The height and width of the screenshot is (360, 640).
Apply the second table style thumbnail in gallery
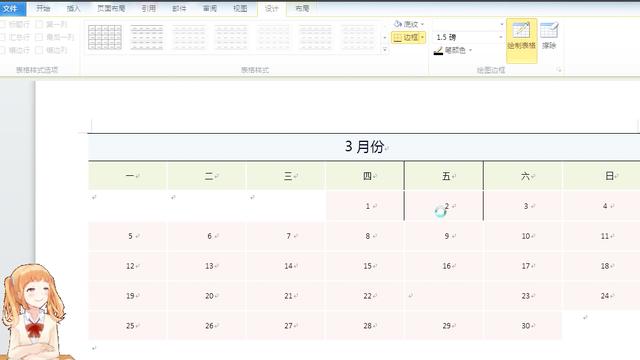pyautogui.click(x=147, y=37)
